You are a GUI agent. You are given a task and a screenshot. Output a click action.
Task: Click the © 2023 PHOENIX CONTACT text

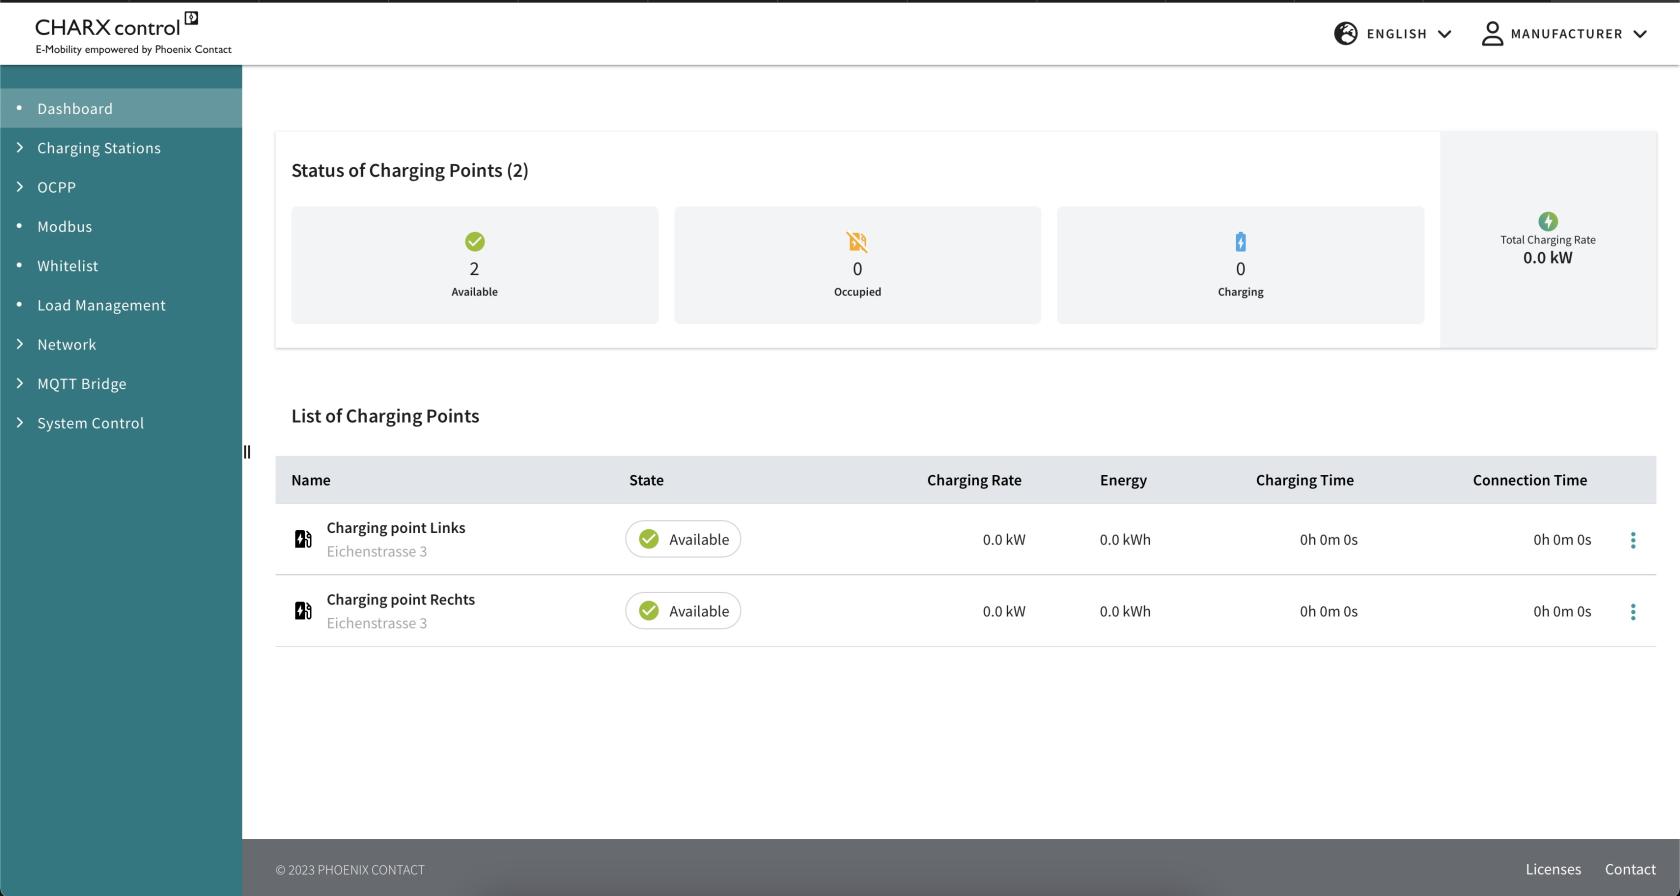(x=350, y=870)
